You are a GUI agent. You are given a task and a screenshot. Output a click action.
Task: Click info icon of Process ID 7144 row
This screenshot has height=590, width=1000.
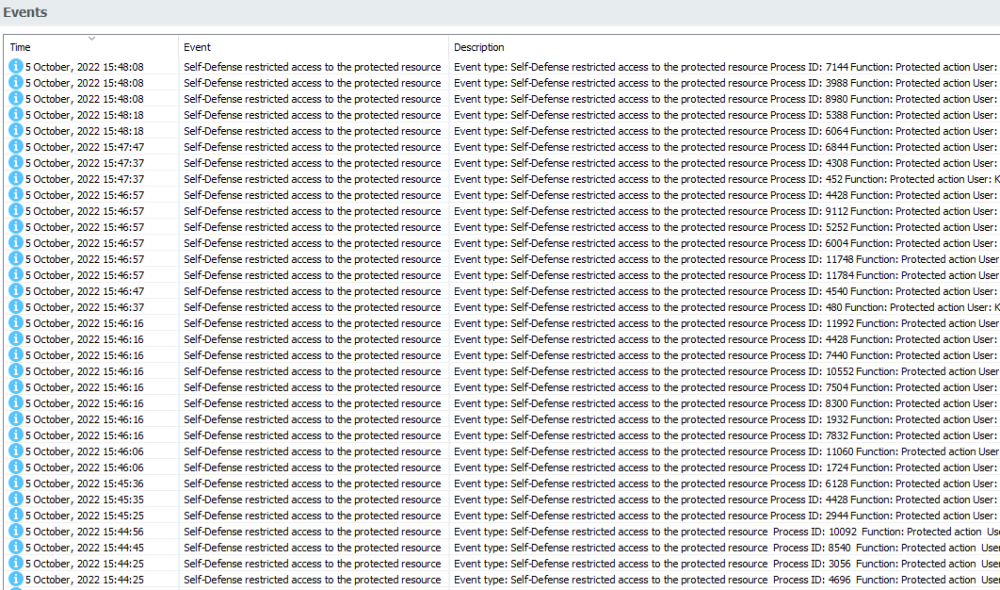16,66
